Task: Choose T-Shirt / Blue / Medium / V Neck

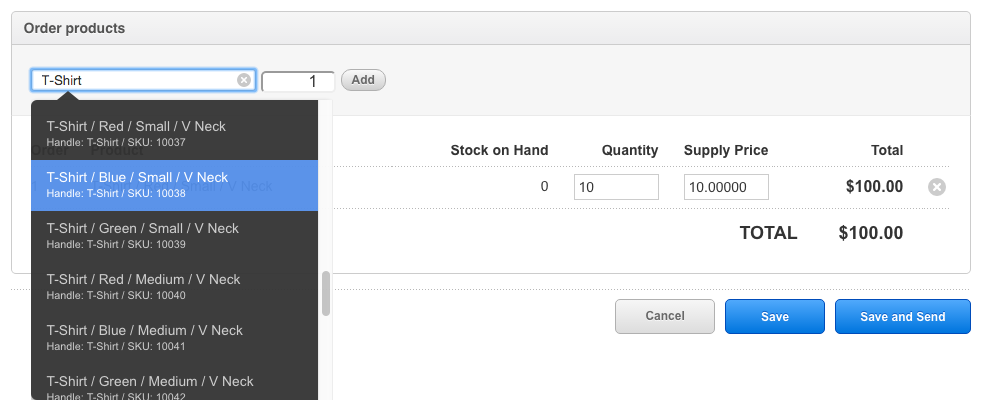Action: (174, 337)
